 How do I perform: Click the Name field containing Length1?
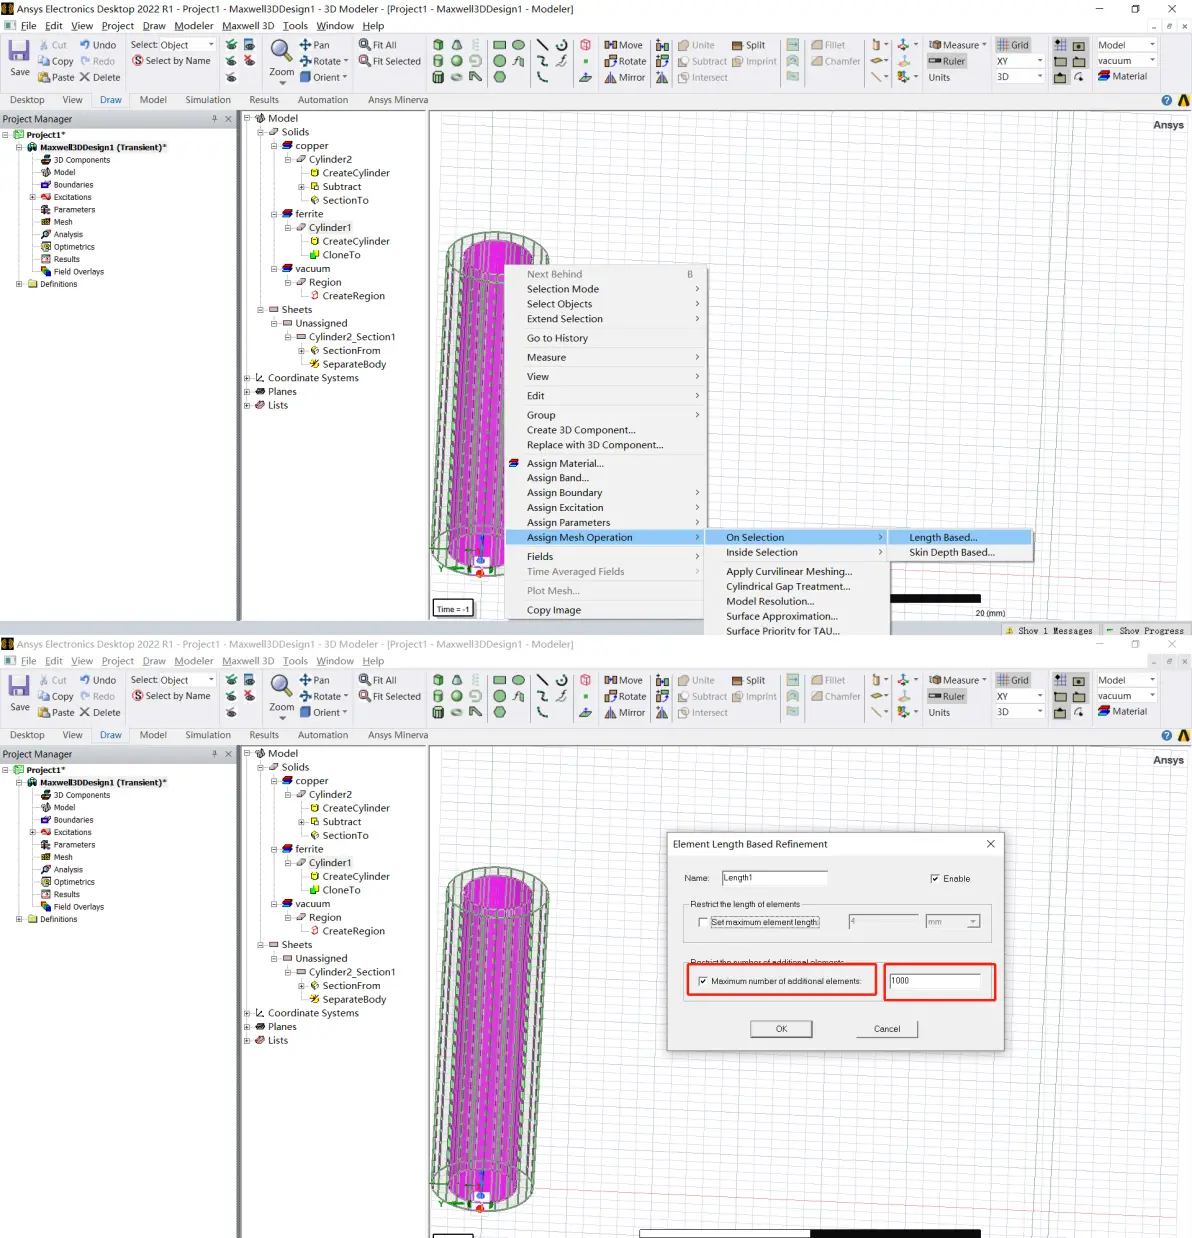(775, 878)
